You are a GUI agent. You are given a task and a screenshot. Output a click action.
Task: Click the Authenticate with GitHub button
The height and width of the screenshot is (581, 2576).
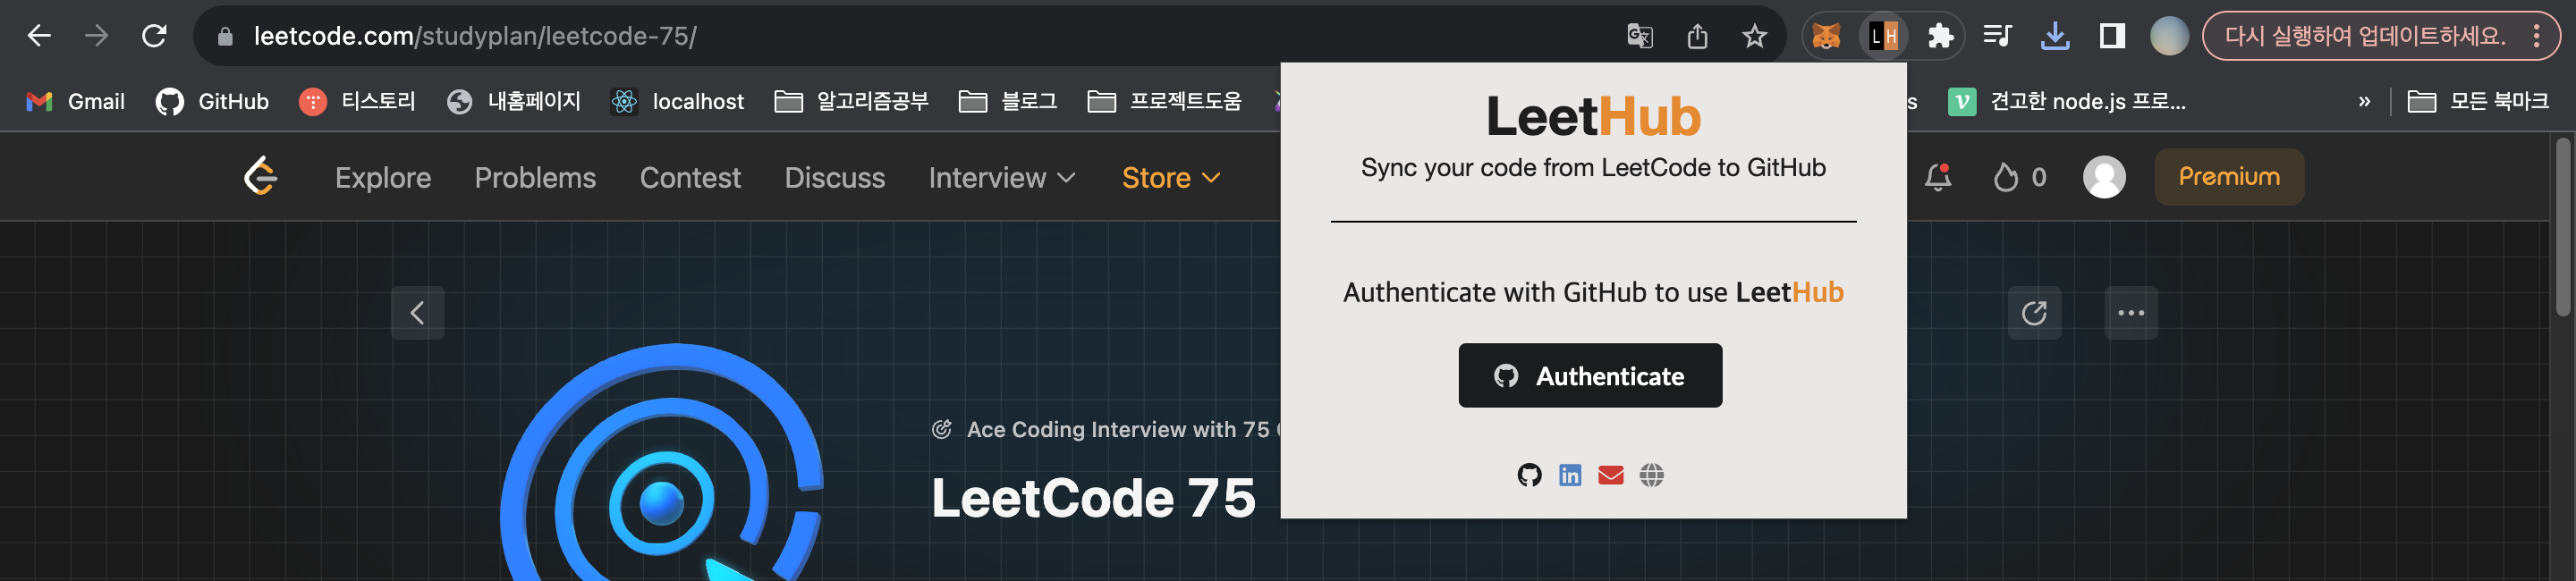click(x=1590, y=375)
